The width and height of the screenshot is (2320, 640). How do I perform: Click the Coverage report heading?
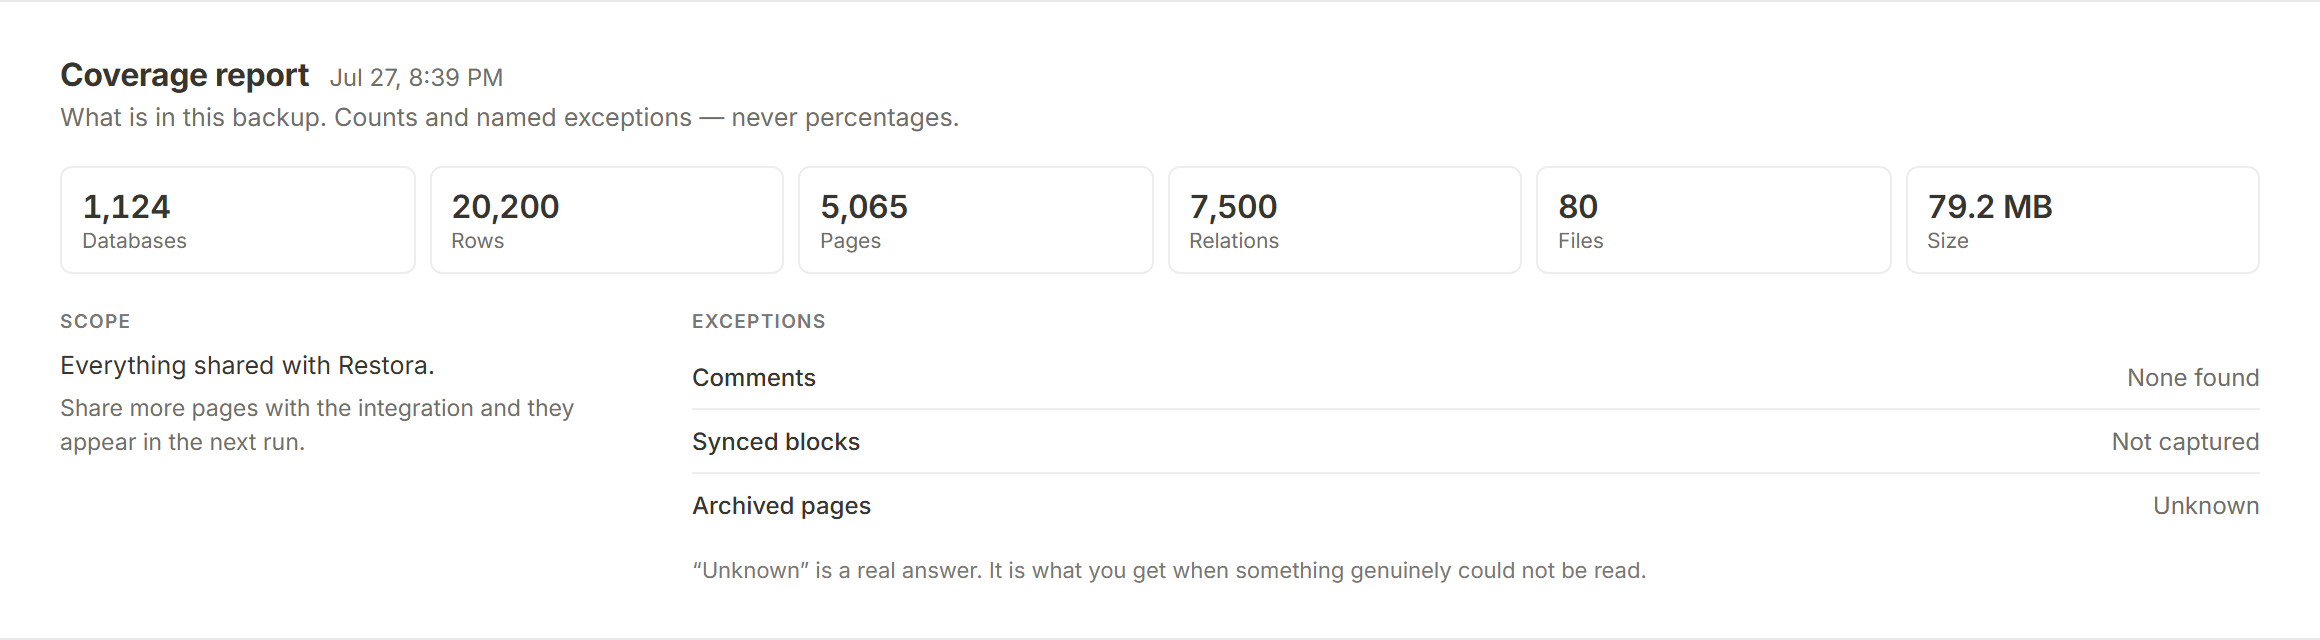(185, 76)
